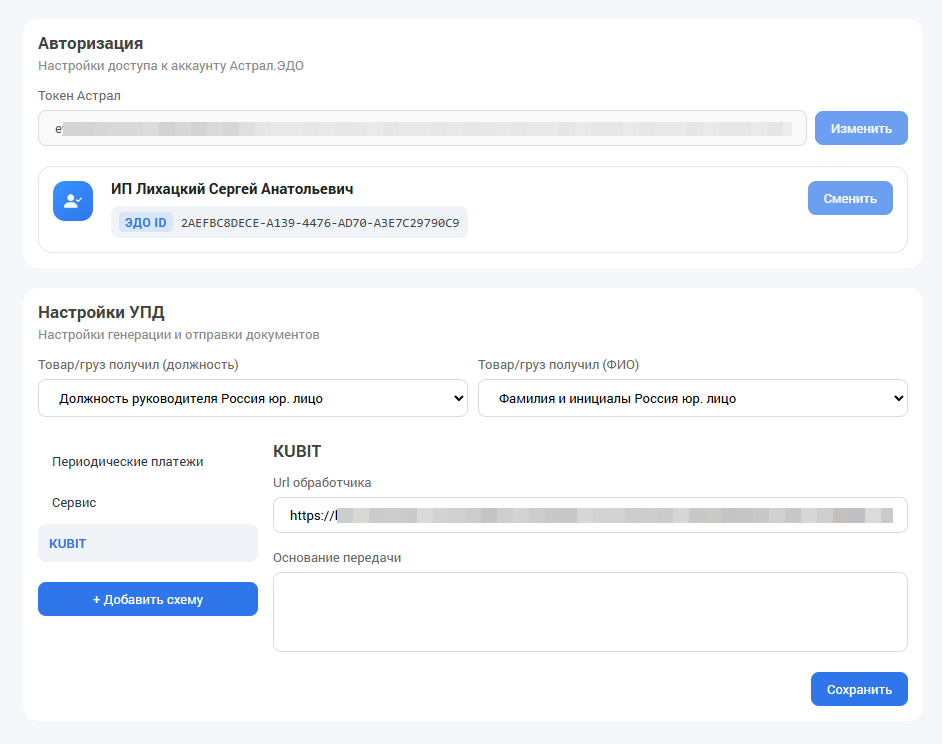Switch to Периодические платежи scheme
The width and height of the screenshot is (942, 744).
[128, 462]
